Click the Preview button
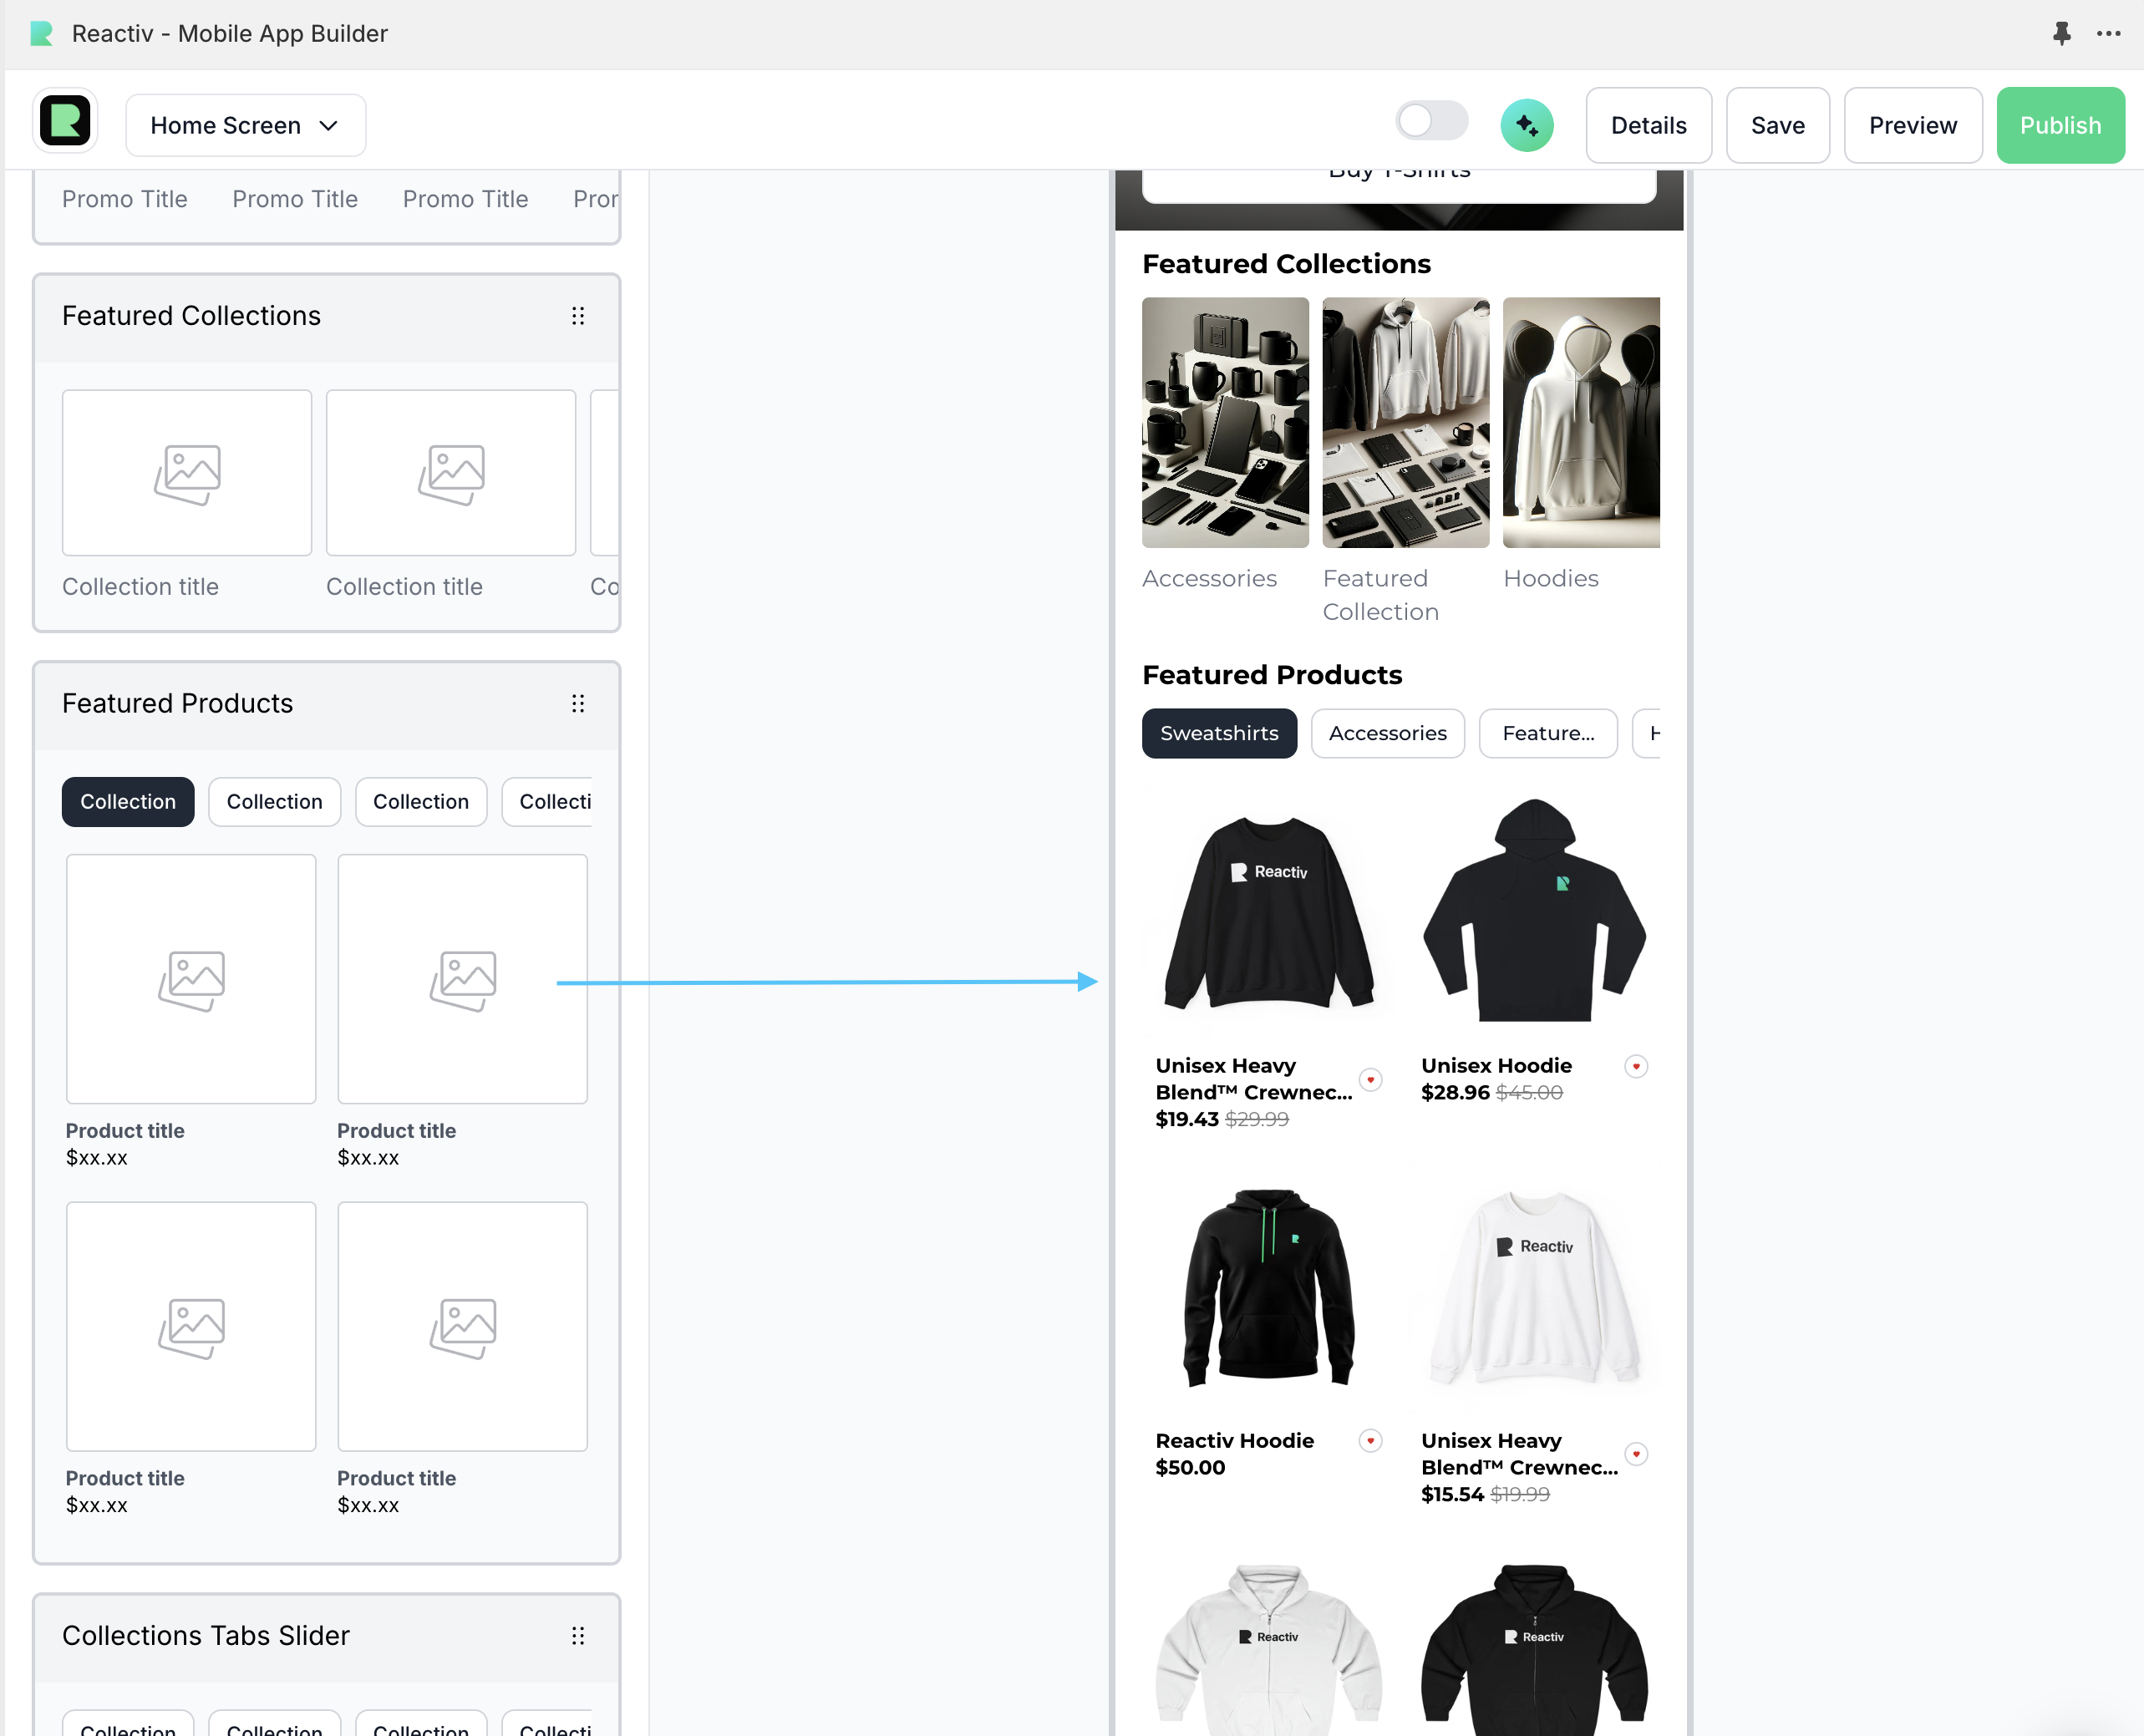Image resolution: width=2144 pixels, height=1736 pixels. tap(1912, 125)
